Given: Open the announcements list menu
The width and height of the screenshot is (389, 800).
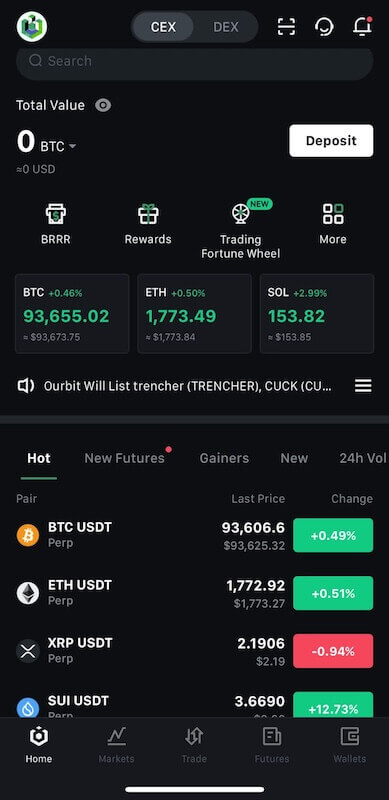Looking at the screenshot, I should 363,386.
